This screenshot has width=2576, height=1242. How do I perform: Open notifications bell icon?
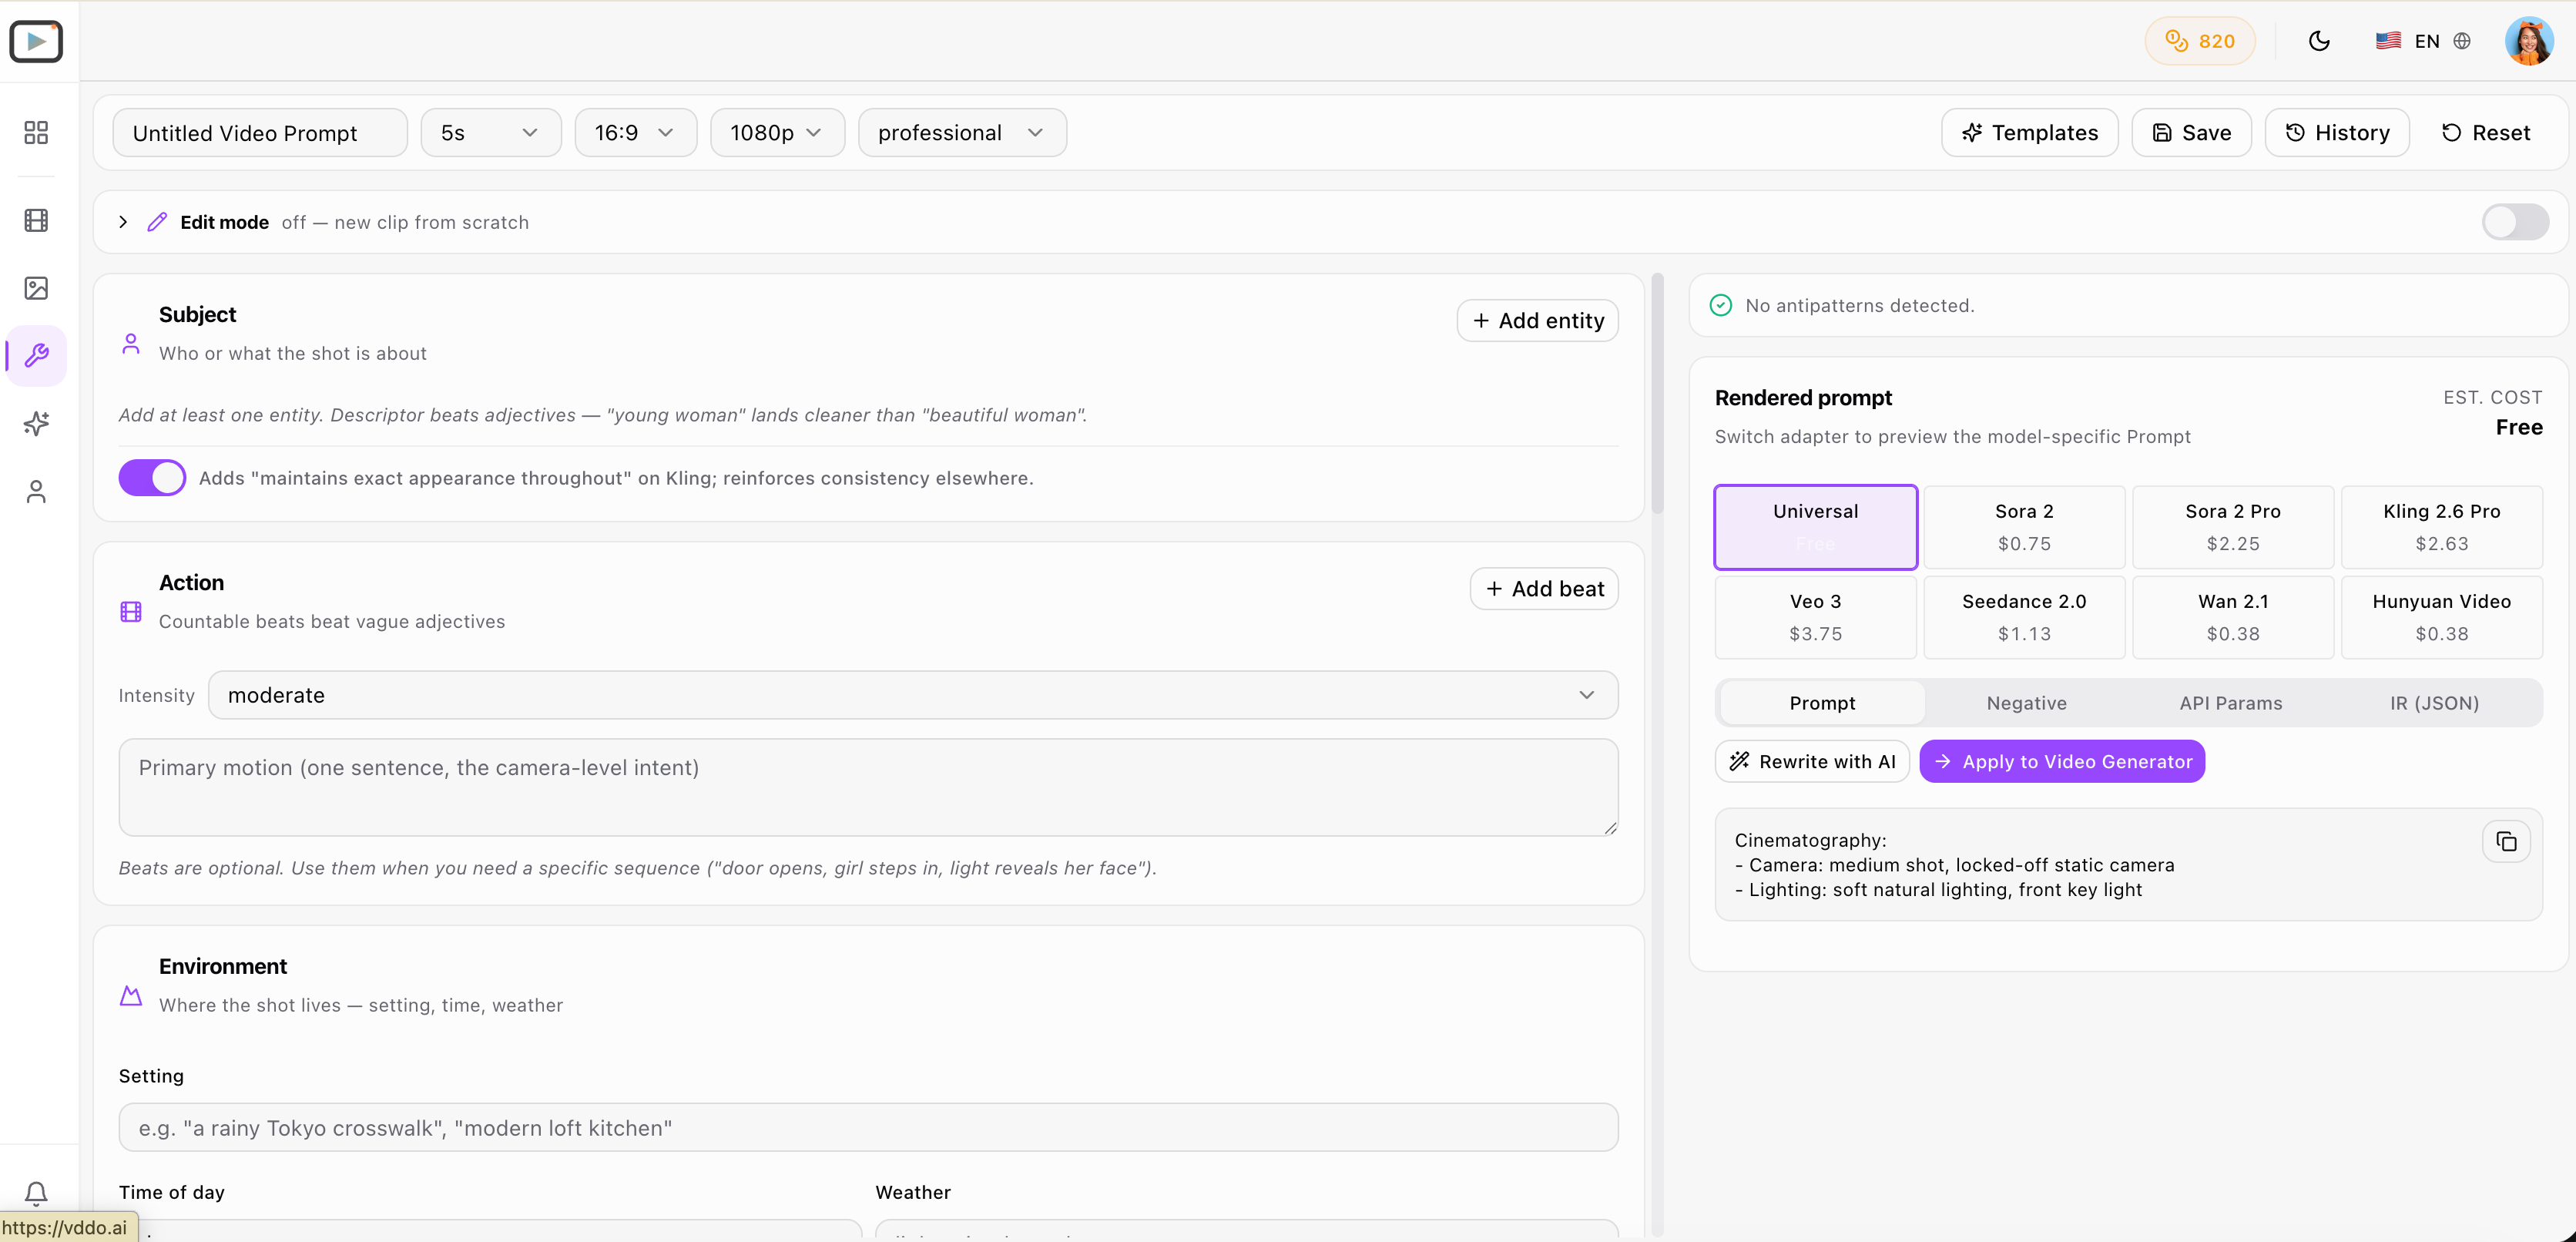click(x=36, y=1192)
